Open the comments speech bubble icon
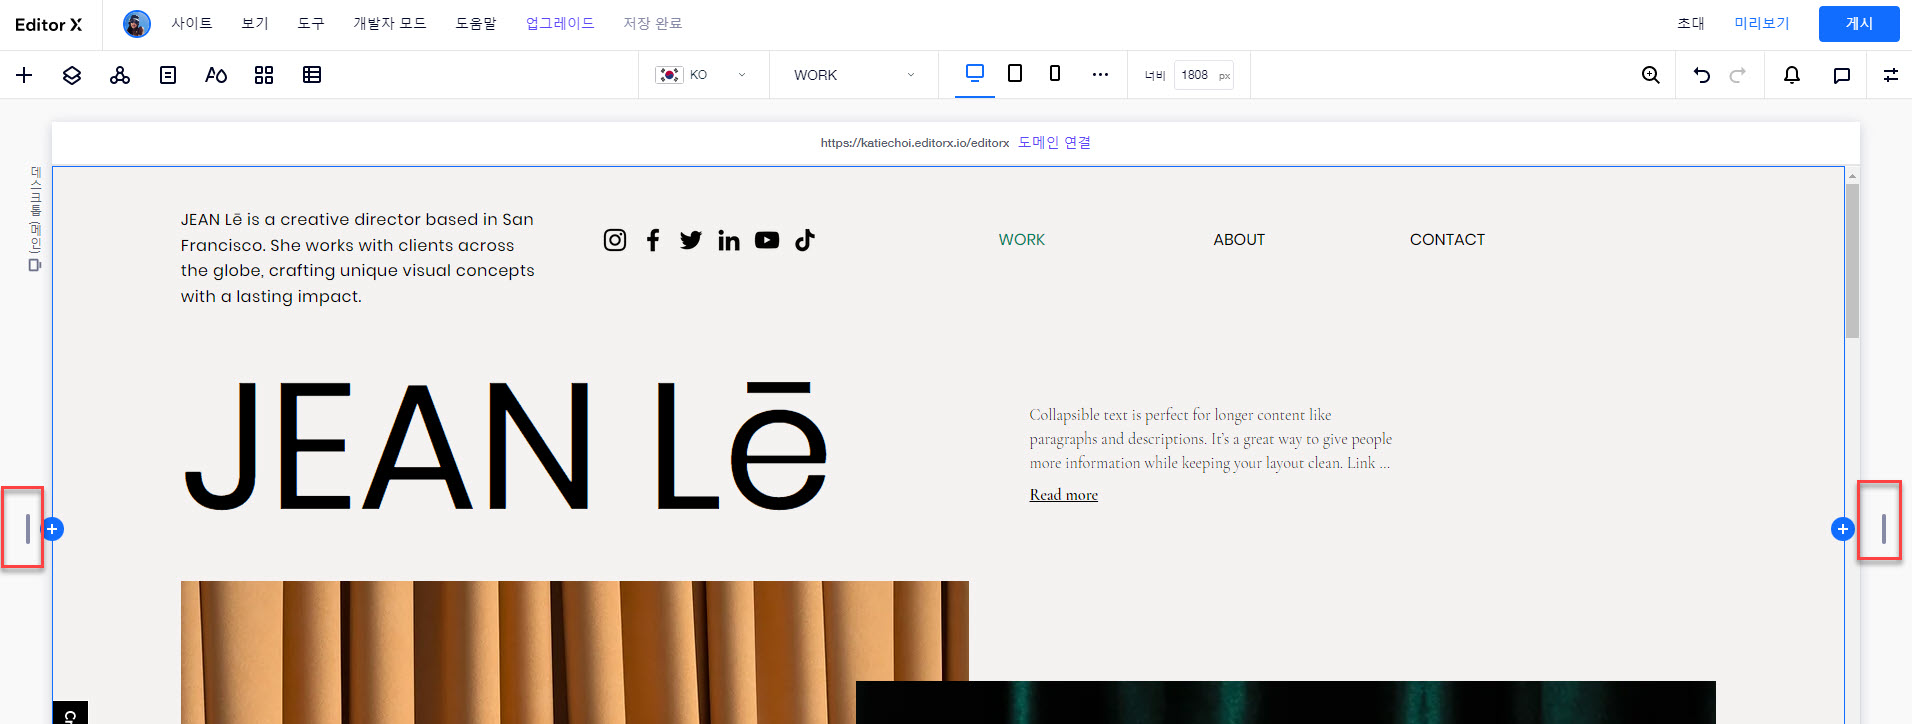The width and height of the screenshot is (1912, 724). (1841, 75)
